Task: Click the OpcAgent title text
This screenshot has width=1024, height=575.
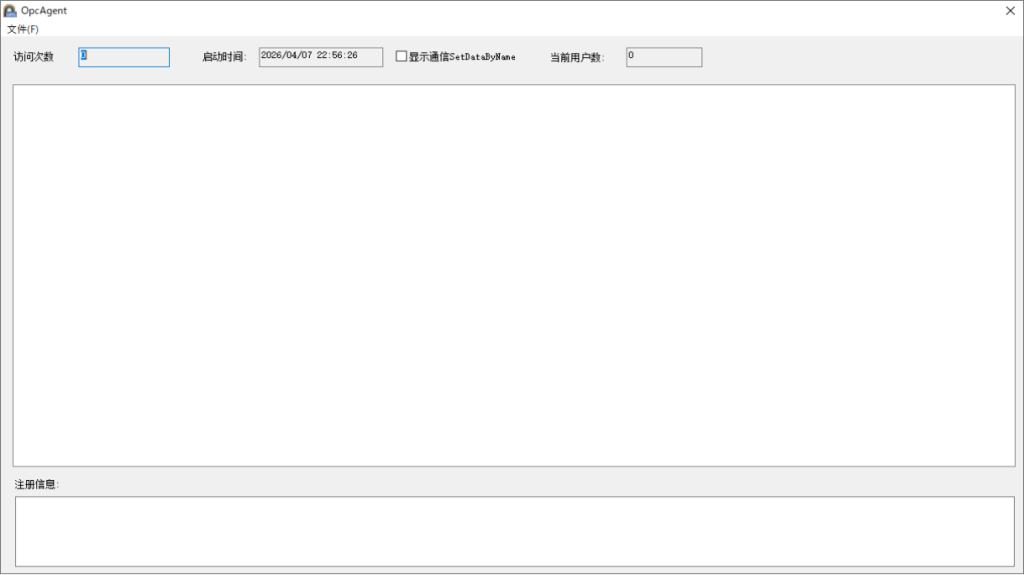Action: (x=44, y=10)
